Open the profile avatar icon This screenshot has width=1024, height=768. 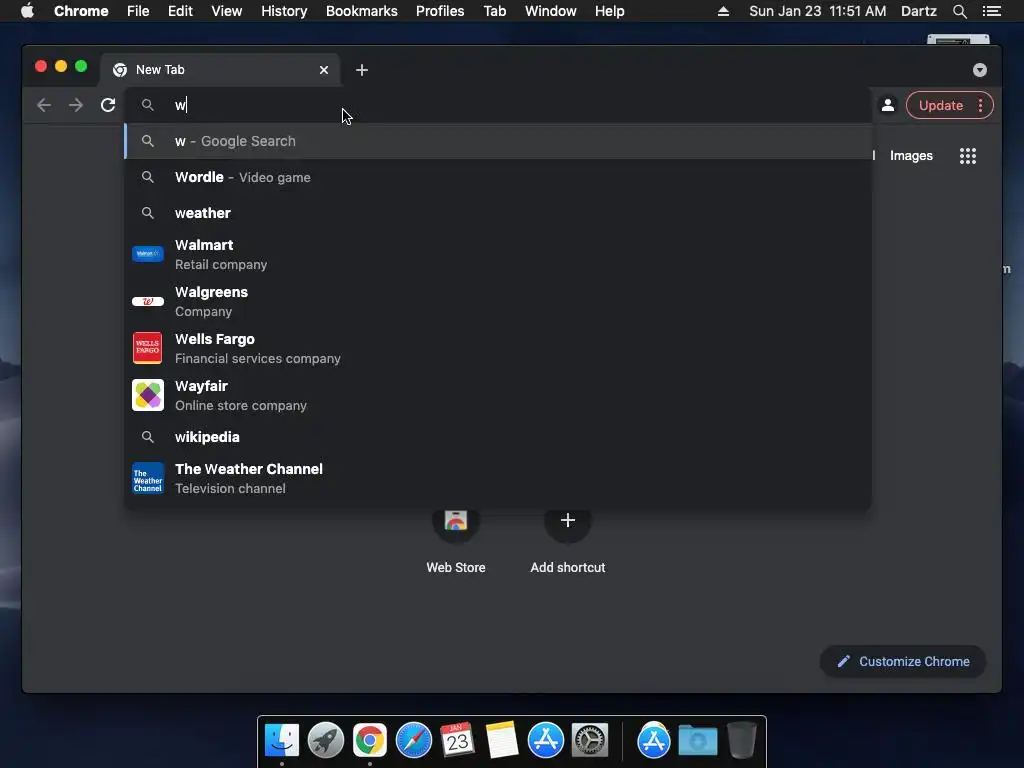(888, 105)
